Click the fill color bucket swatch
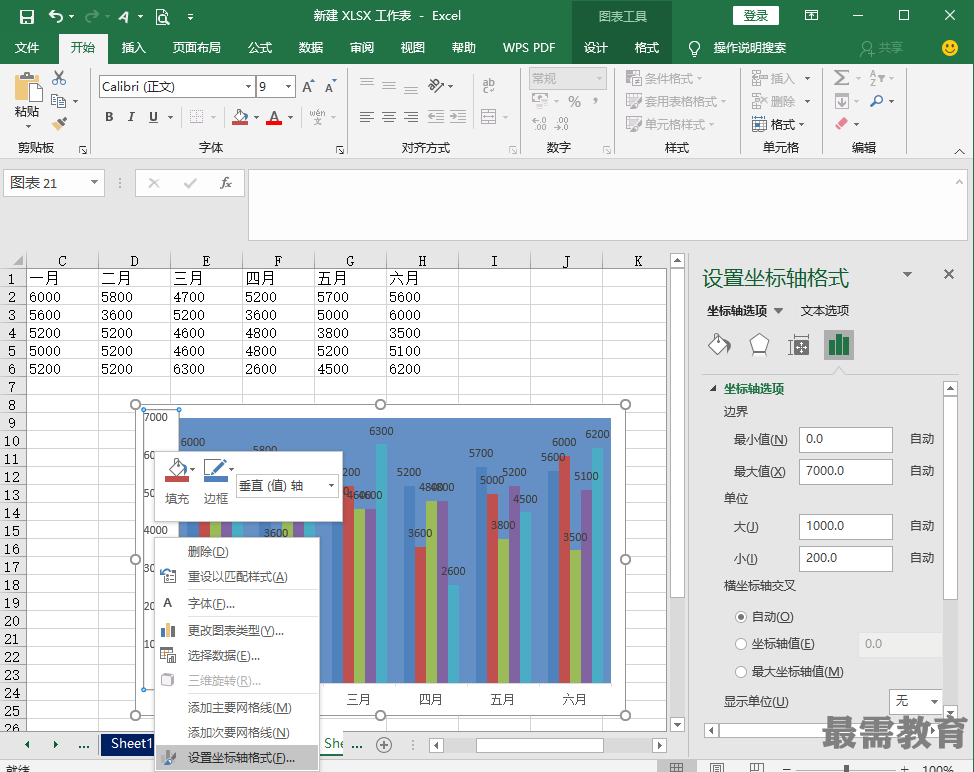The image size is (974, 772). pos(240,117)
